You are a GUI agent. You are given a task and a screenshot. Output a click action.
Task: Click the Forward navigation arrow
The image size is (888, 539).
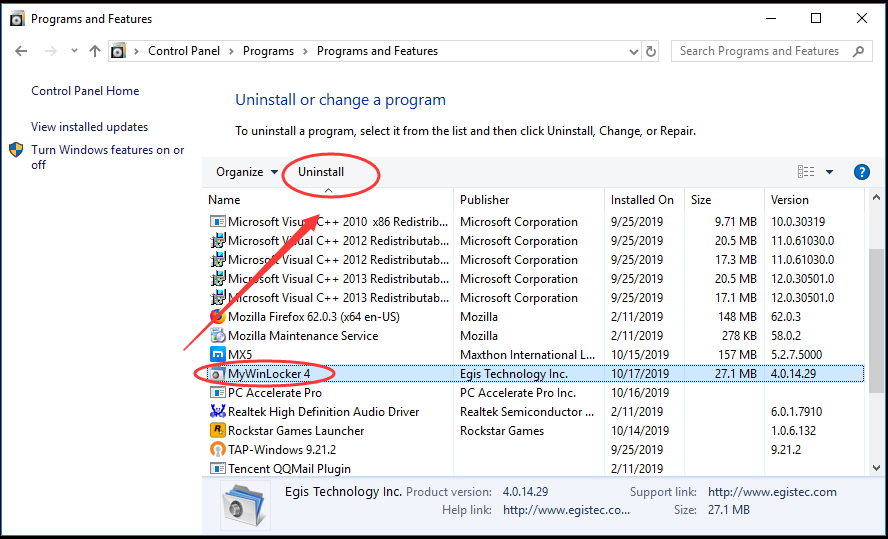click(51, 51)
